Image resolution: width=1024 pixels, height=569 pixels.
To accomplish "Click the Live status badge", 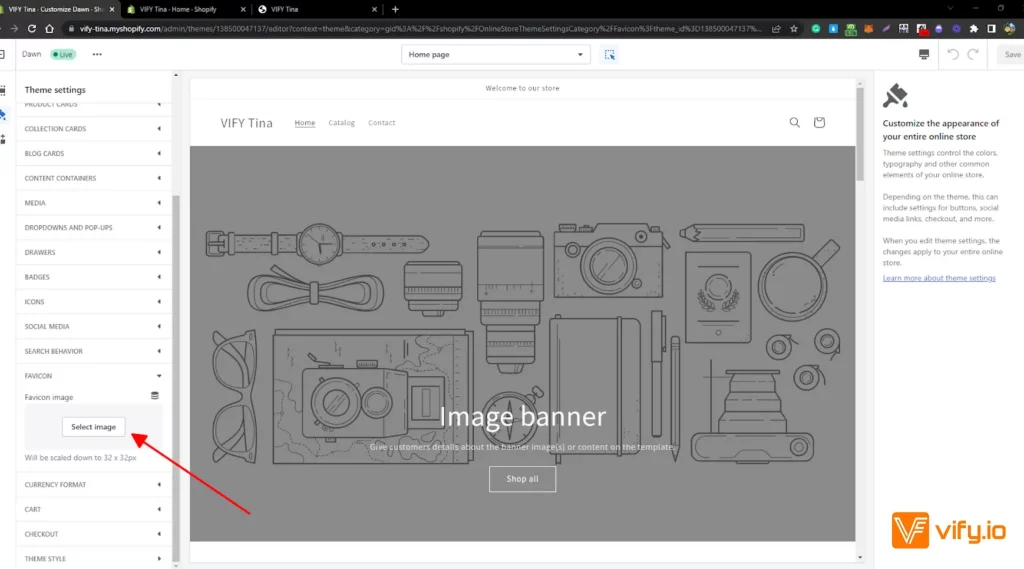I will [63, 55].
